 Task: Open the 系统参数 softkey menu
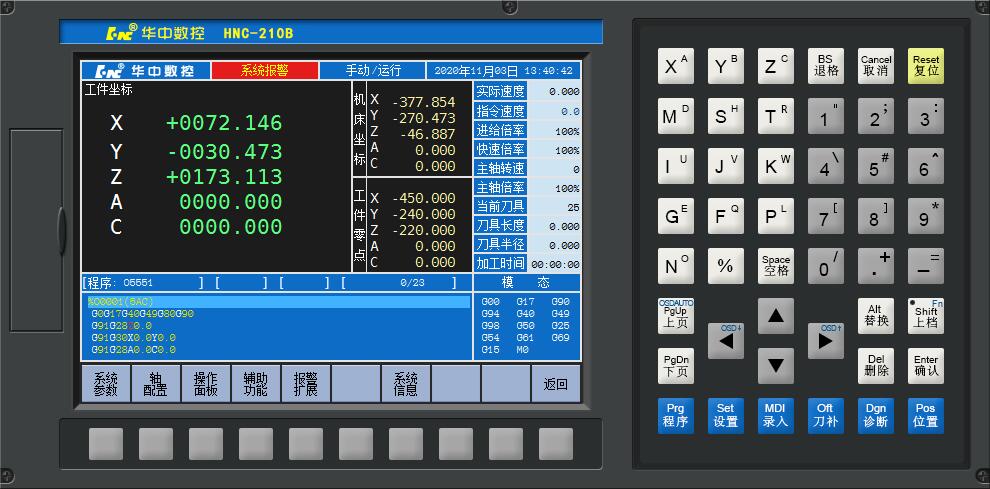pos(106,384)
